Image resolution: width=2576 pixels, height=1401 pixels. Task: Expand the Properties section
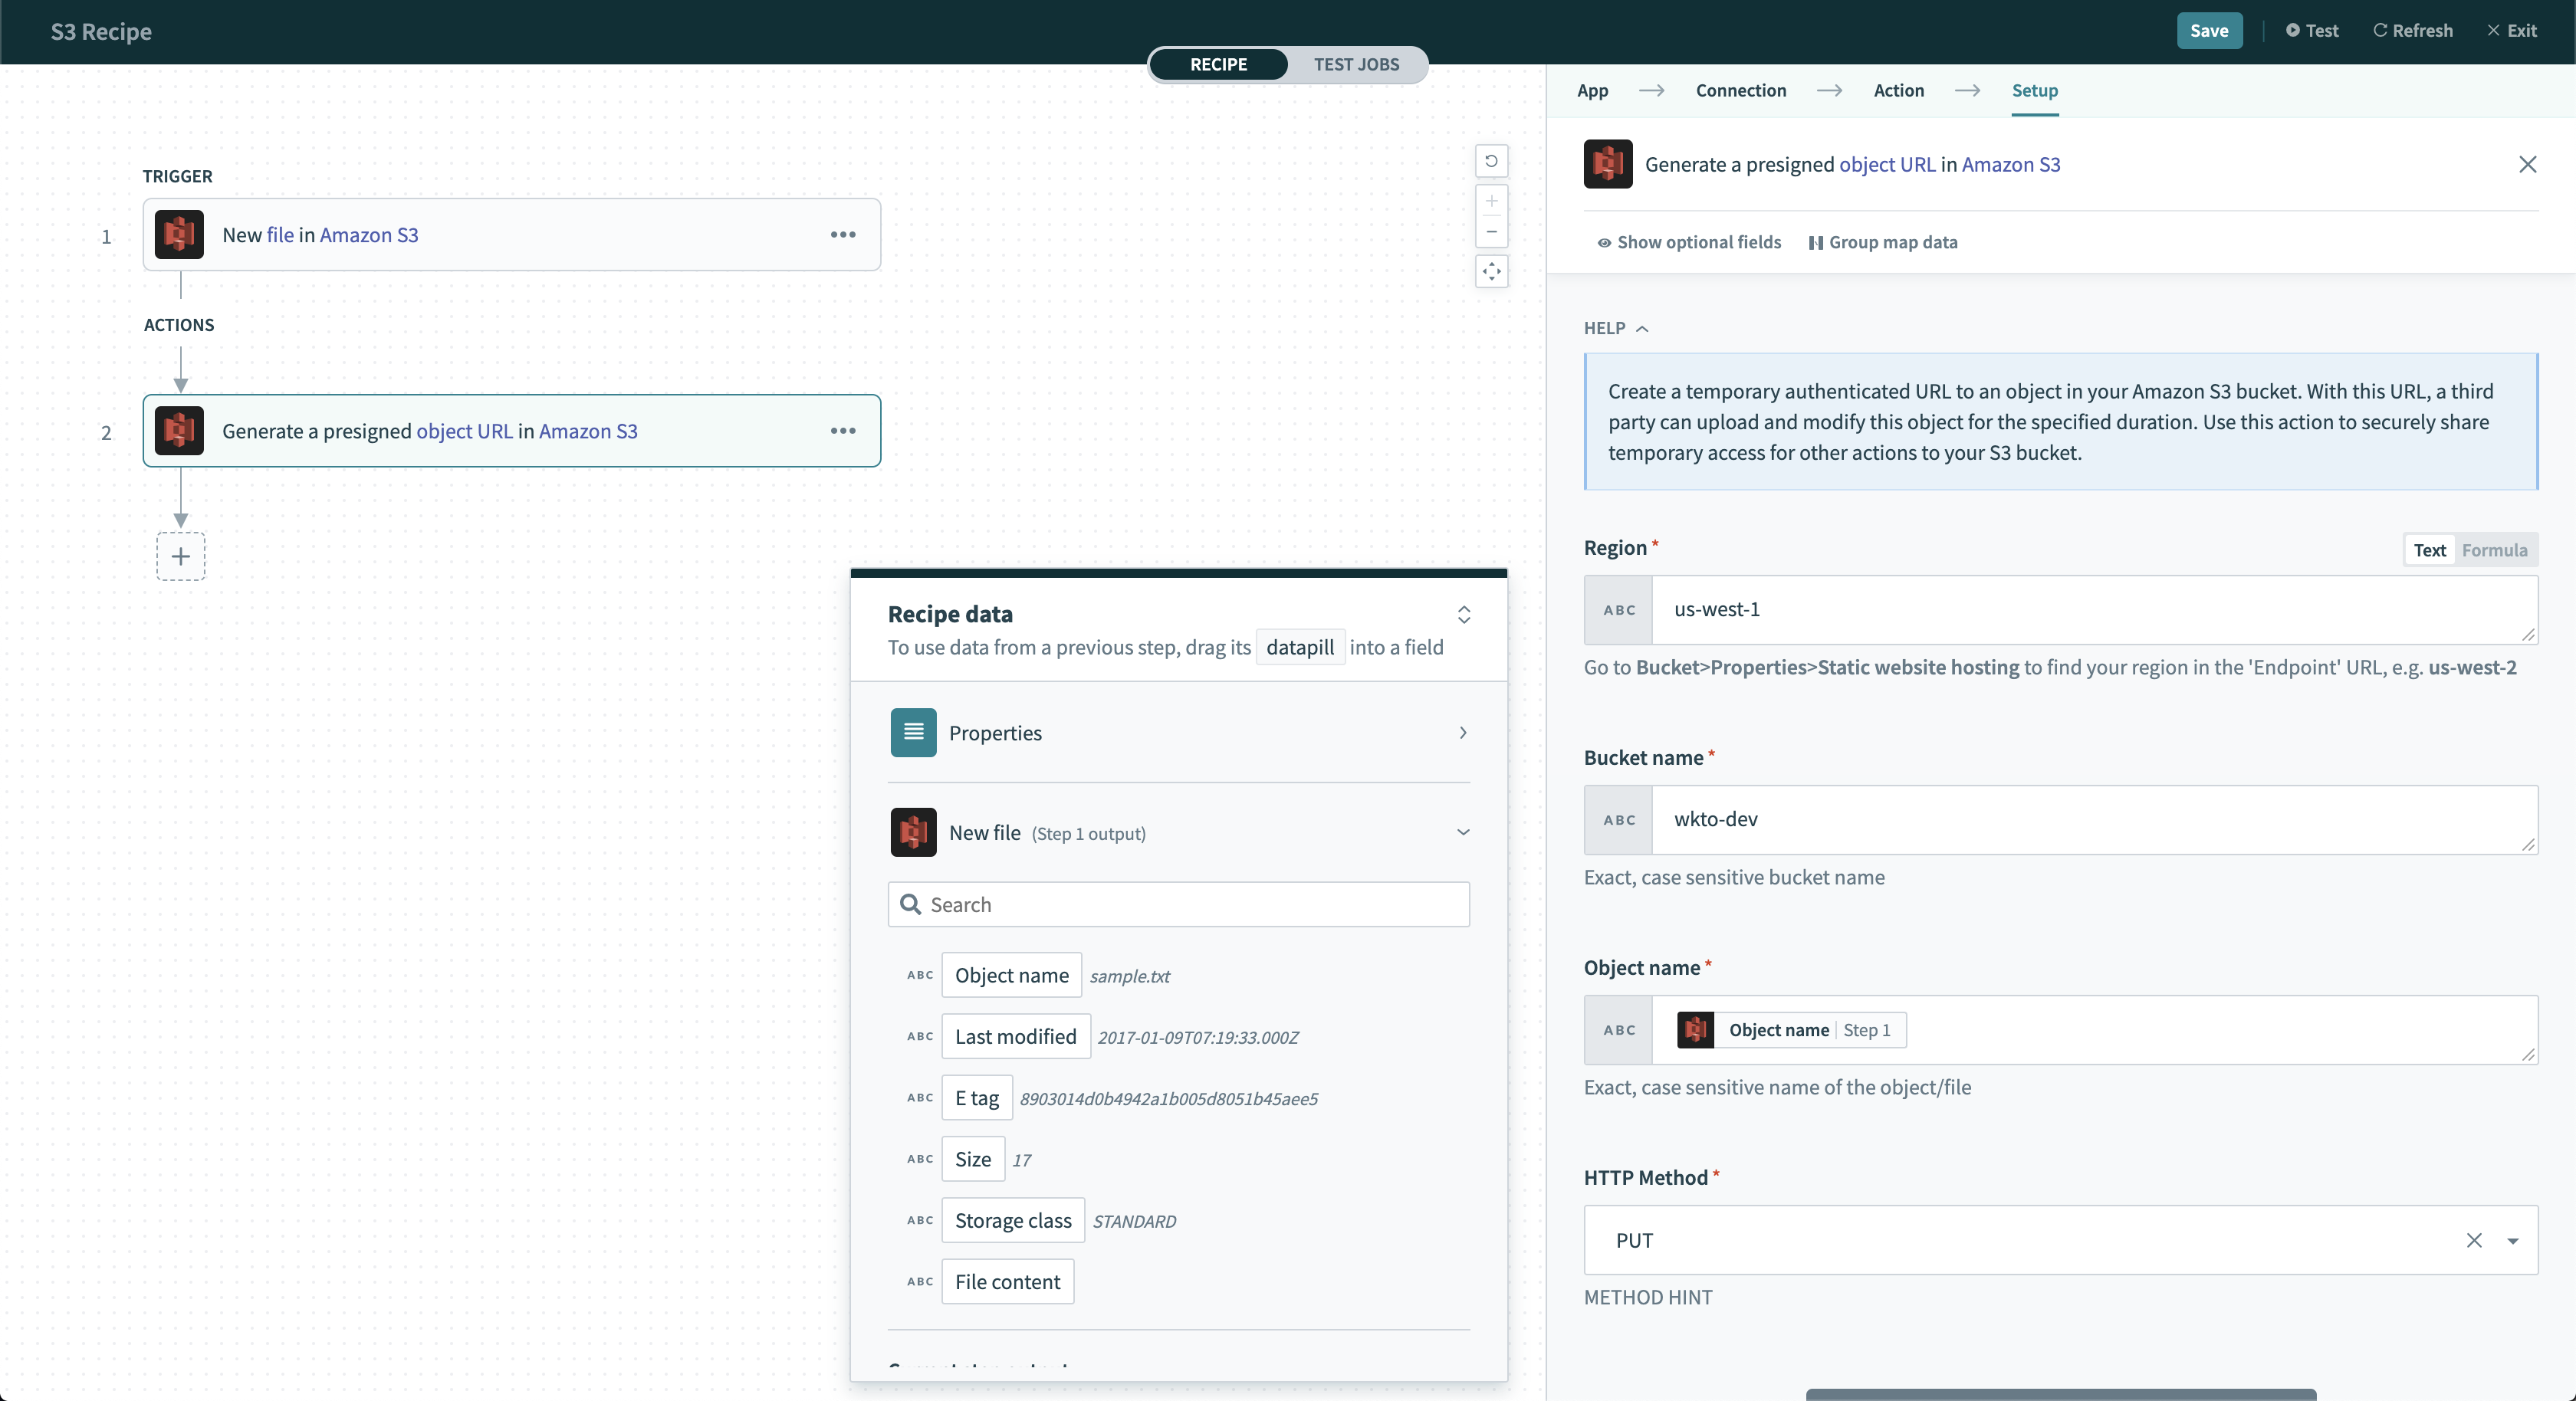tap(1462, 733)
